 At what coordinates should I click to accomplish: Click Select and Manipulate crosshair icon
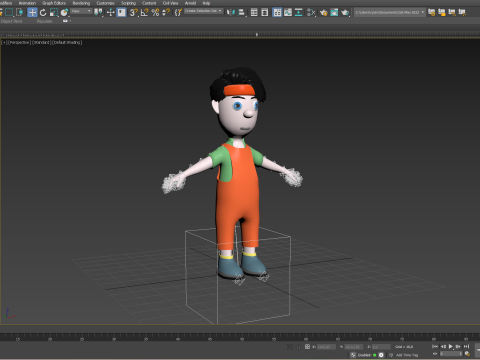pyautogui.click(x=110, y=12)
